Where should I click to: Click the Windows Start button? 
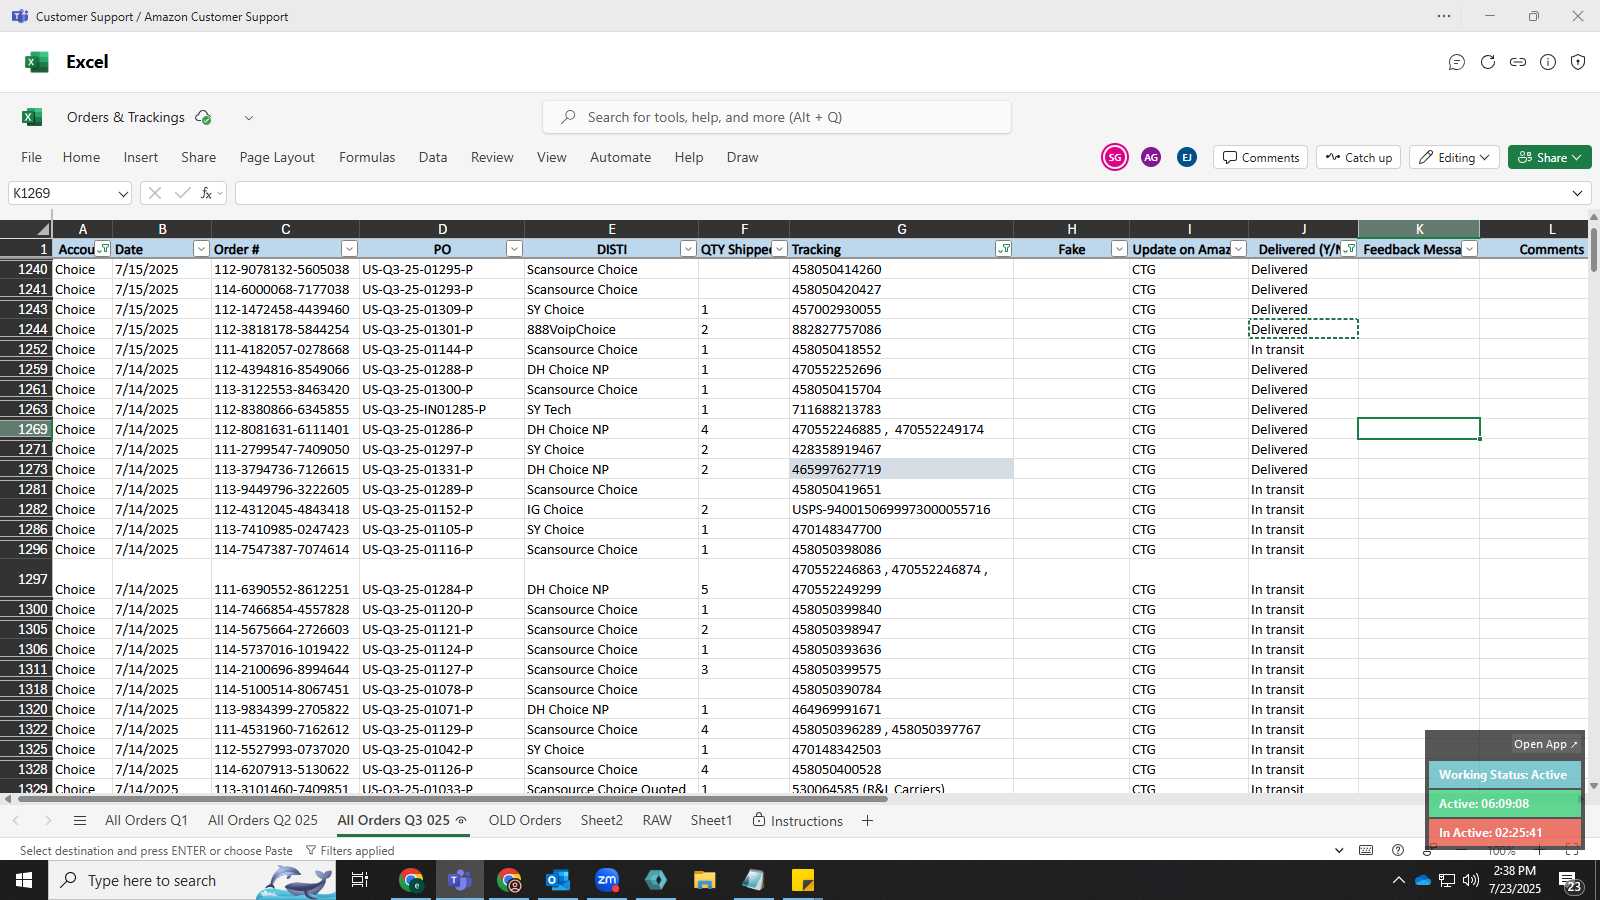pyautogui.click(x=24, y=880)
